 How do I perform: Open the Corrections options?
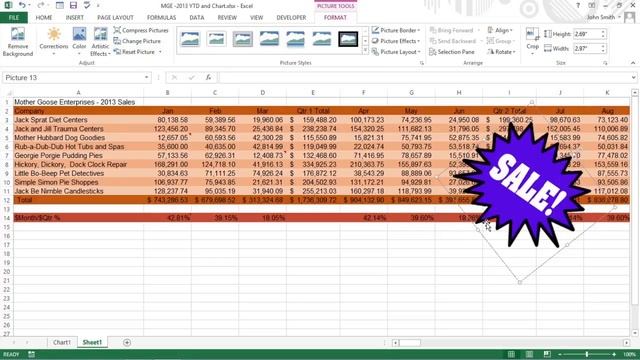pyautogui.click(x=54, y=42)
